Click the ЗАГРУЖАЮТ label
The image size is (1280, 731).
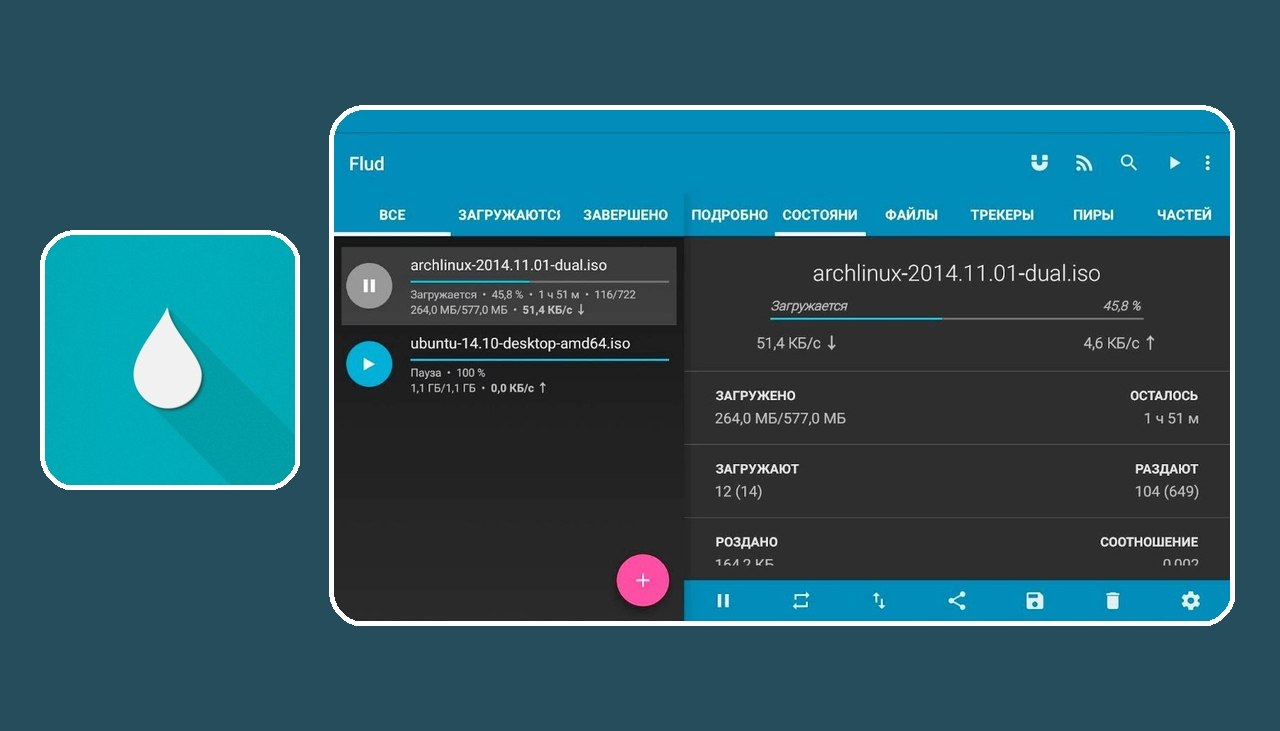(757, 469)
